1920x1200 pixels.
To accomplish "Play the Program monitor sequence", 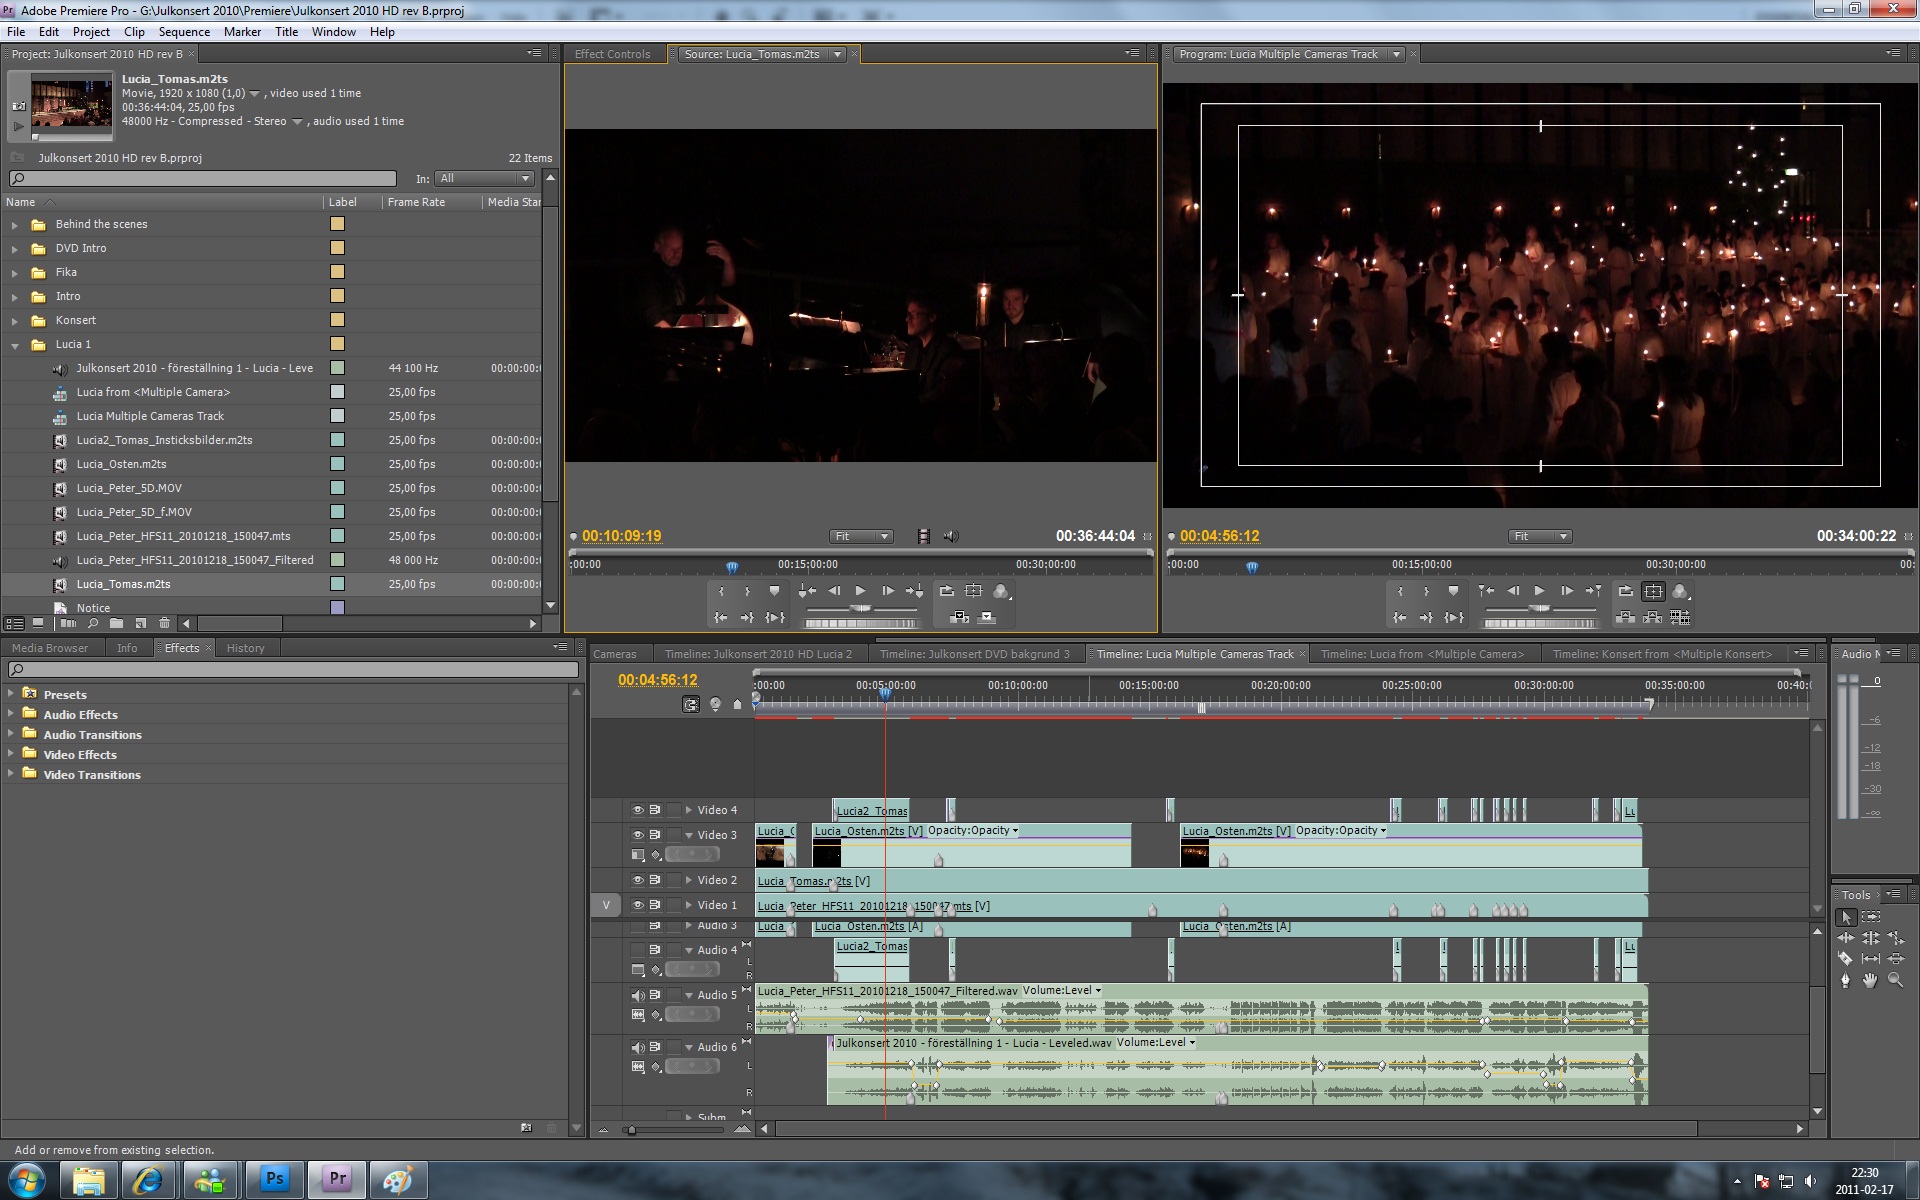I will 1540,591.
